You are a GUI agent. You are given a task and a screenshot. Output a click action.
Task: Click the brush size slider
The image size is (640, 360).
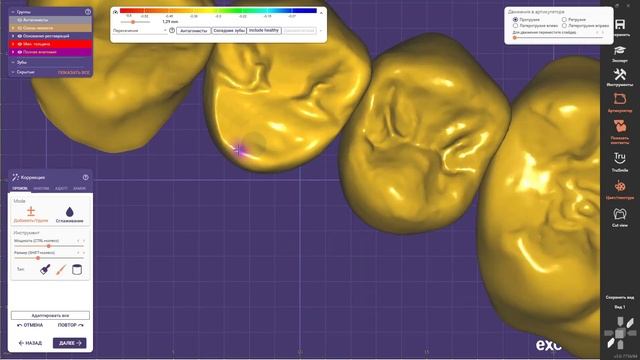pos(49,258)
